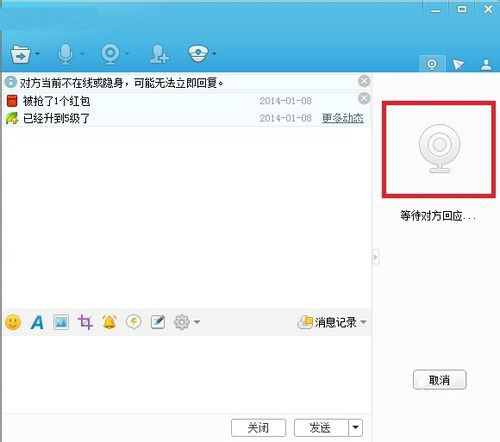Minimize the chat window
This screenshot has width=500, height=442.
(435, 10)
